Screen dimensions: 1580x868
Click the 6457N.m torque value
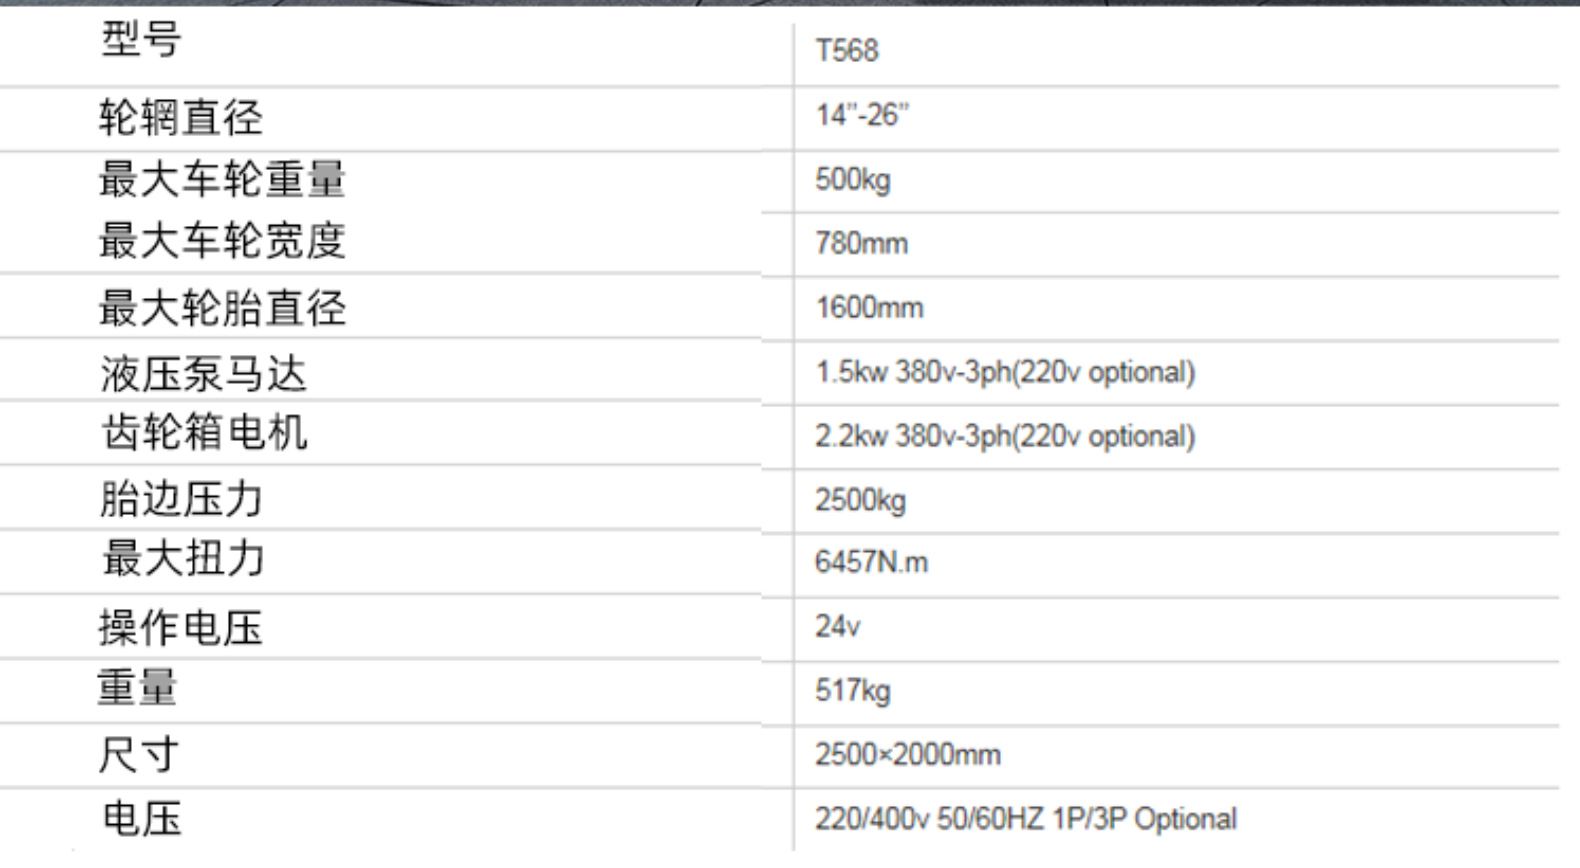pyautogui.click(x=871, y=562)
